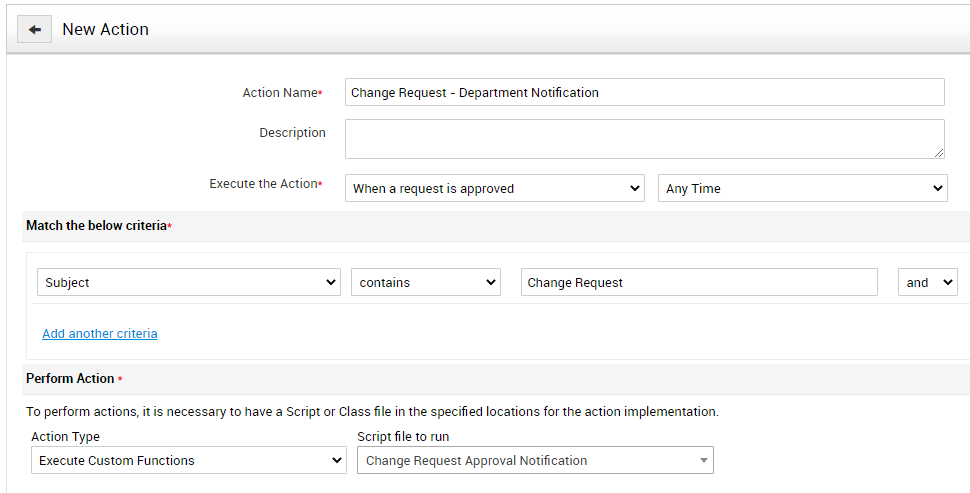Click the 'Perform Action' section header
The image size is (970, 493).
70,380
